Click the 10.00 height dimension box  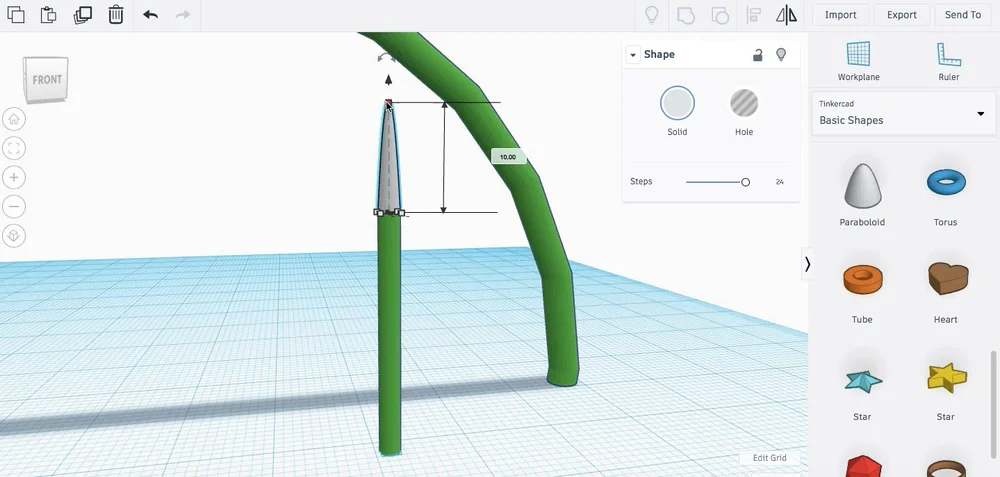508,157
